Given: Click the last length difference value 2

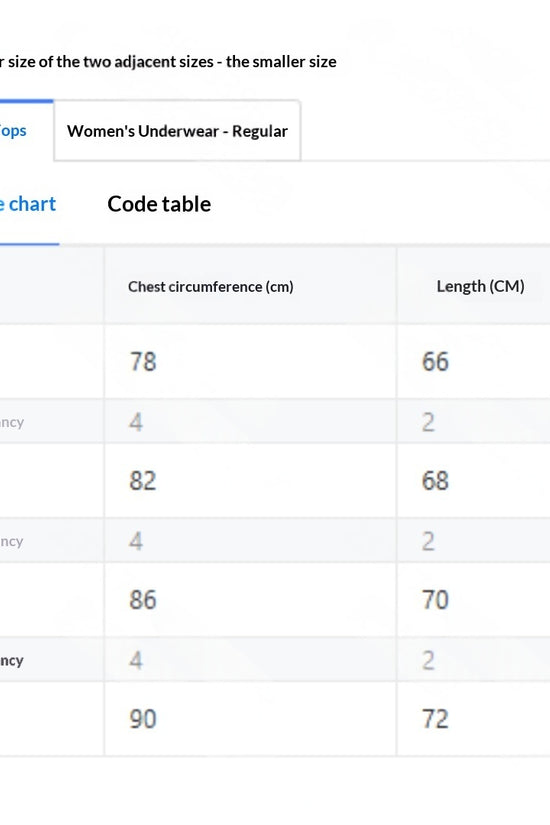Looking at the screenshot, I should coord(428,660).
